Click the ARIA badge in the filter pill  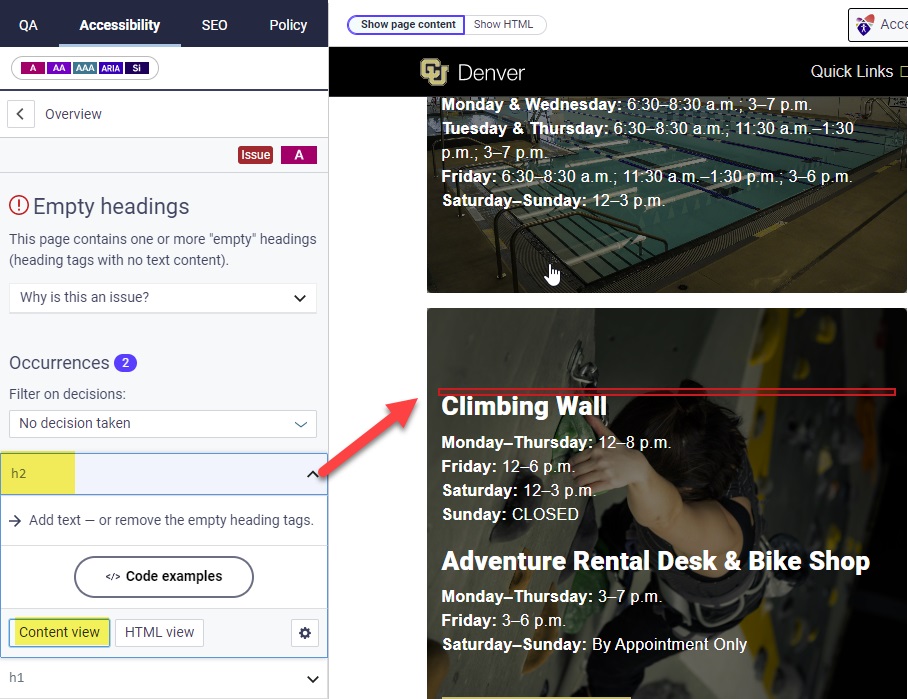(x=110, y=67)
